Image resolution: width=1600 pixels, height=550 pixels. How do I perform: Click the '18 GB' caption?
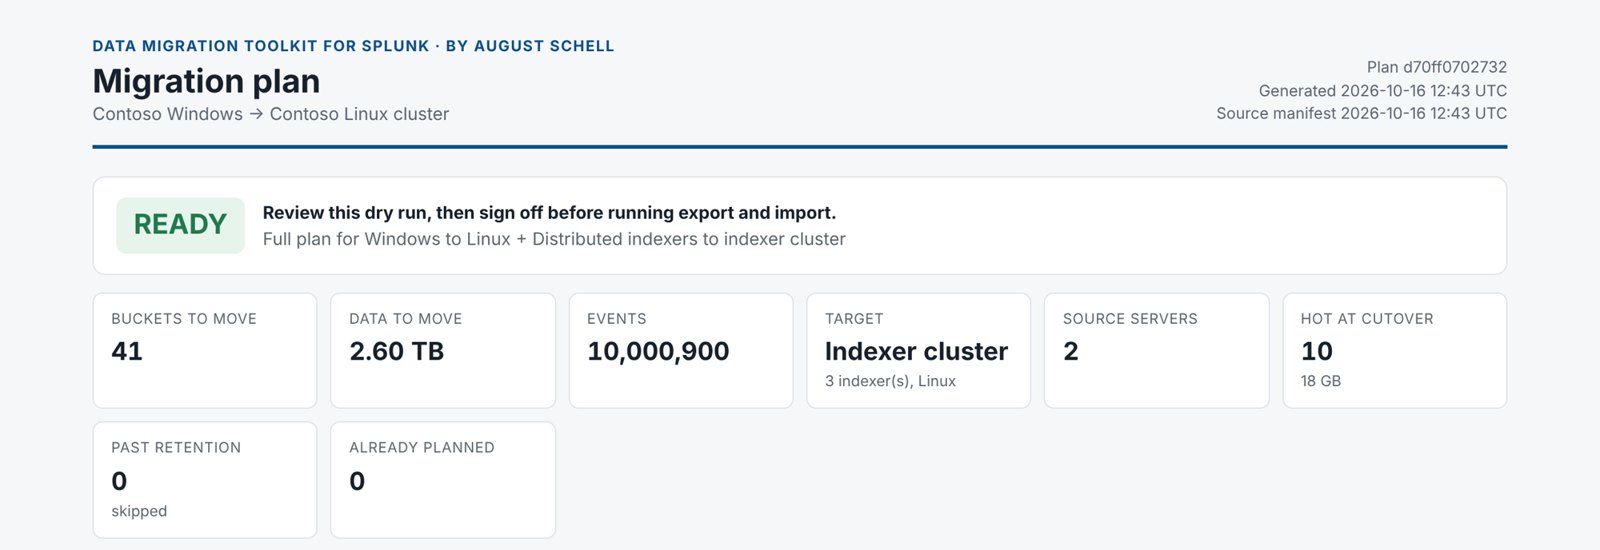click(1321, 381)
